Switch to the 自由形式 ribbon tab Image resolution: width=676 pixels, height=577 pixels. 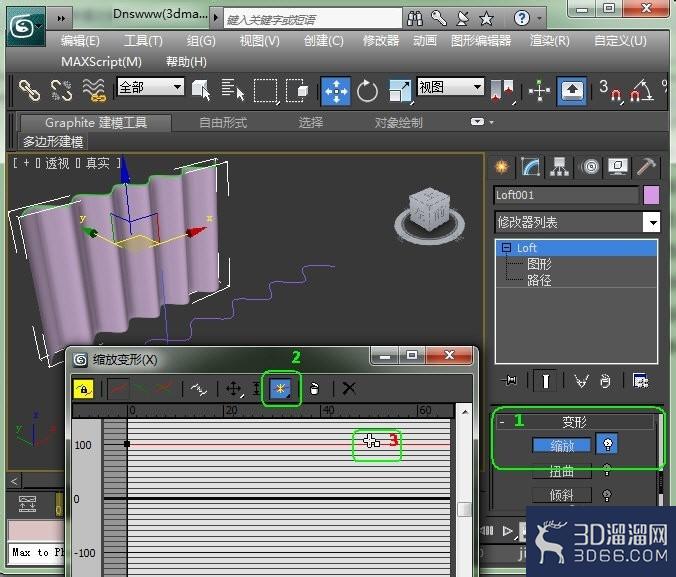click(x=223, y=123)
